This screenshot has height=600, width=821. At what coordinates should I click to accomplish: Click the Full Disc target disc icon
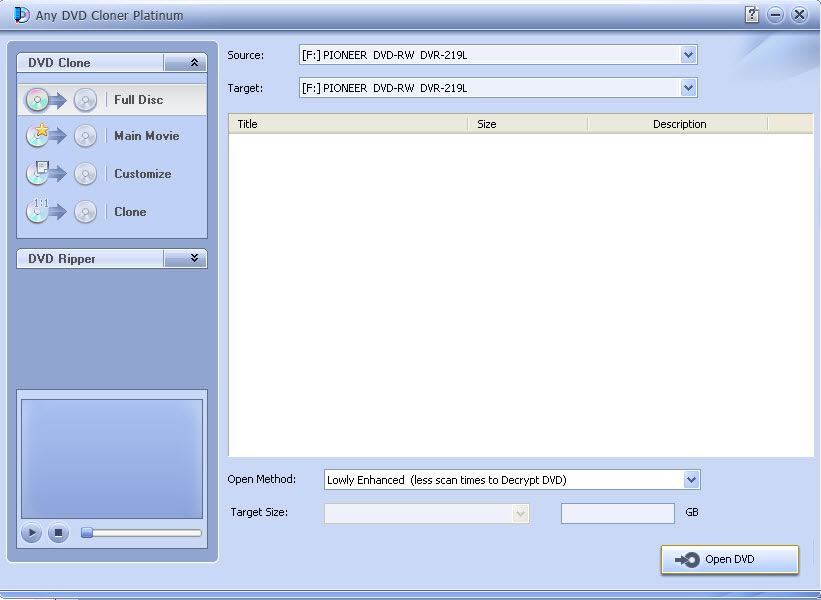click(x=85, y=100)
